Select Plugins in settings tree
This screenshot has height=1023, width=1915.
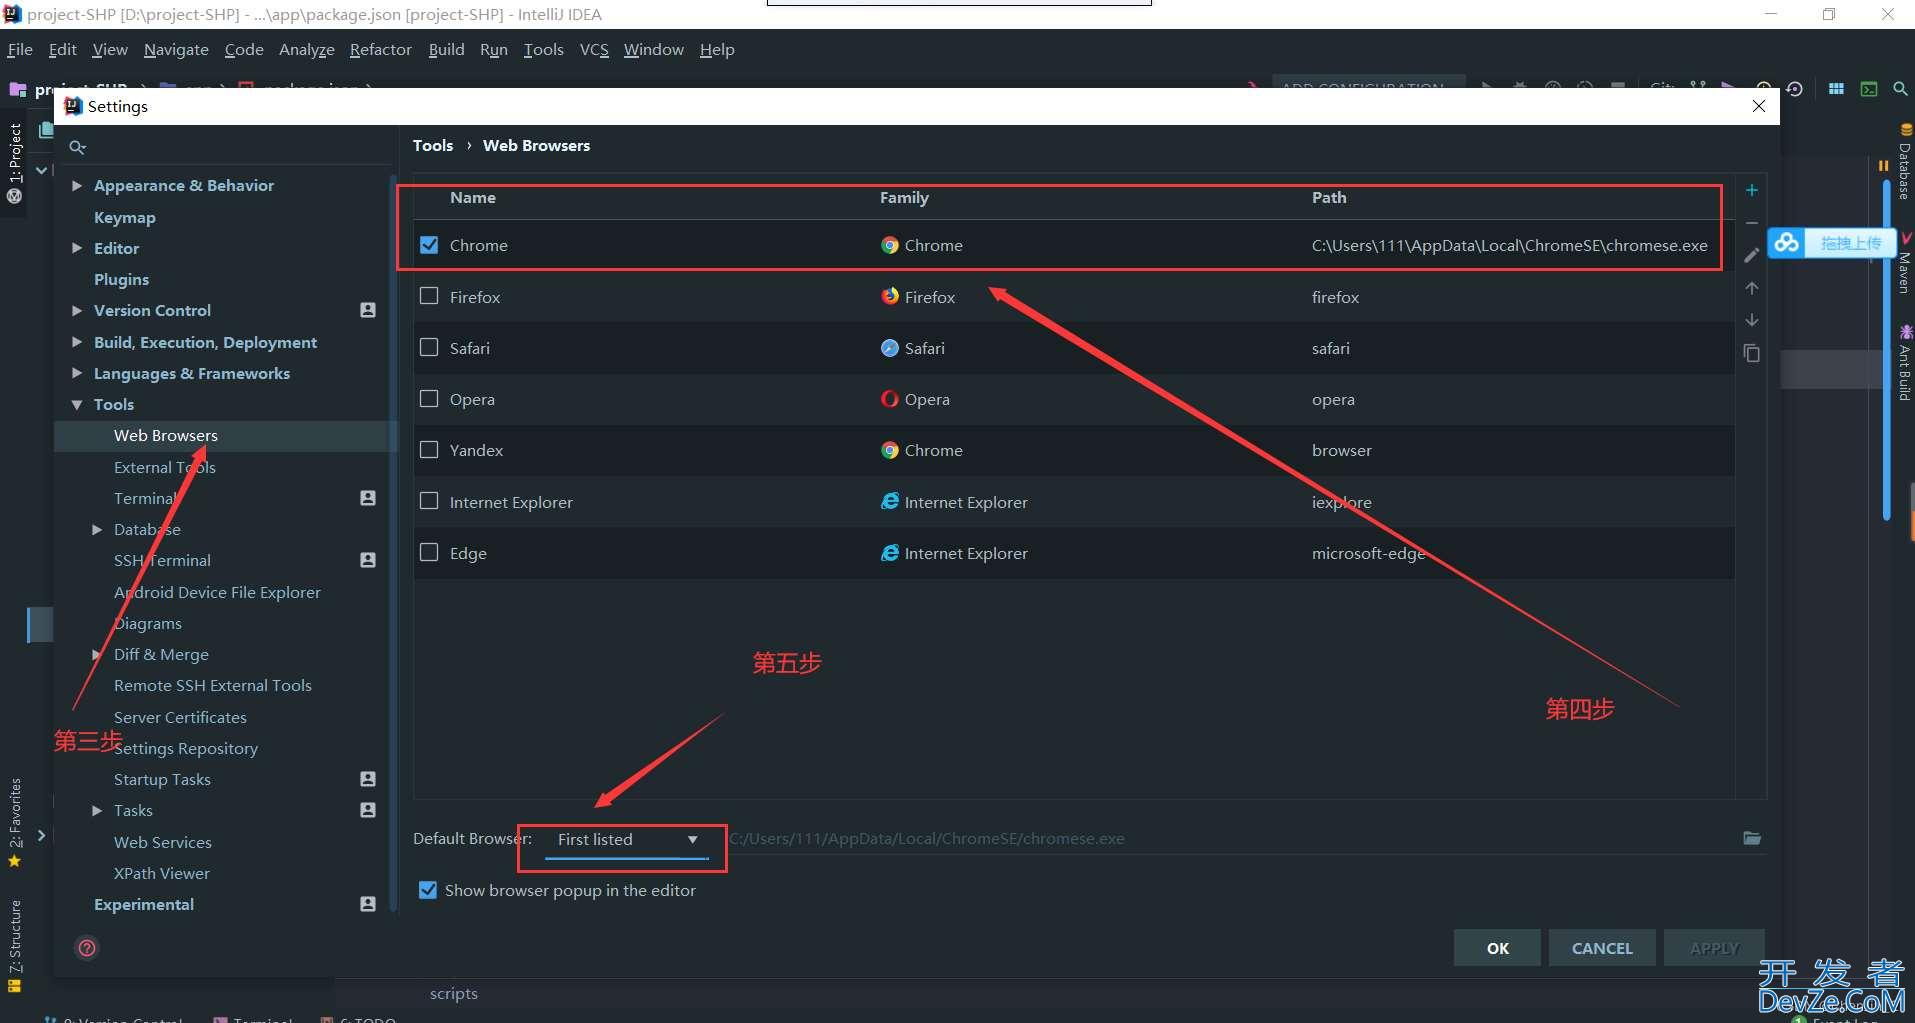click(x=121, y=279)
